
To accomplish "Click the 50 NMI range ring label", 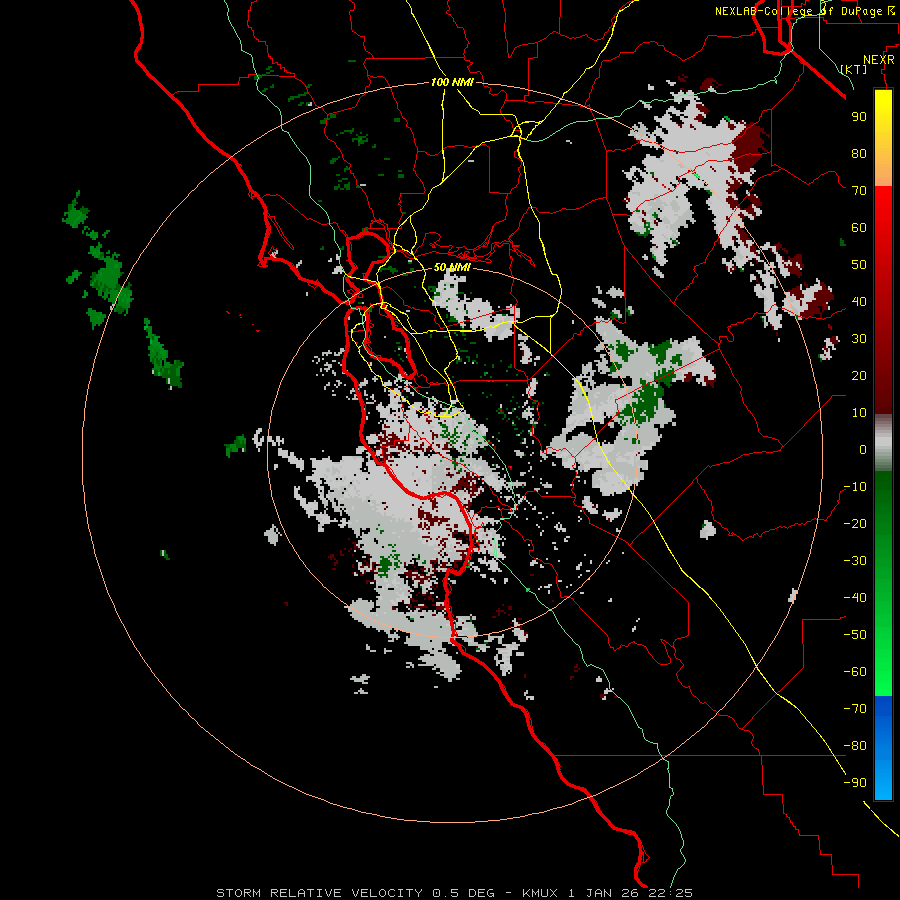I will click(x=452, y=267).
